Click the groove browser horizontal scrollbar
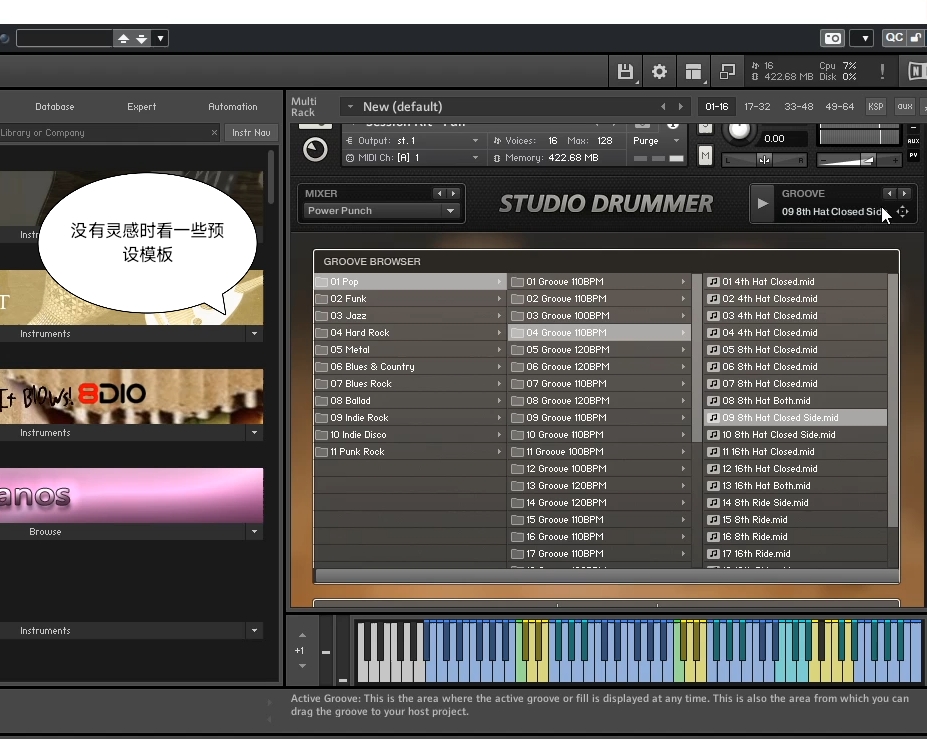Screen dimensions: 927x739 point(607,575)
